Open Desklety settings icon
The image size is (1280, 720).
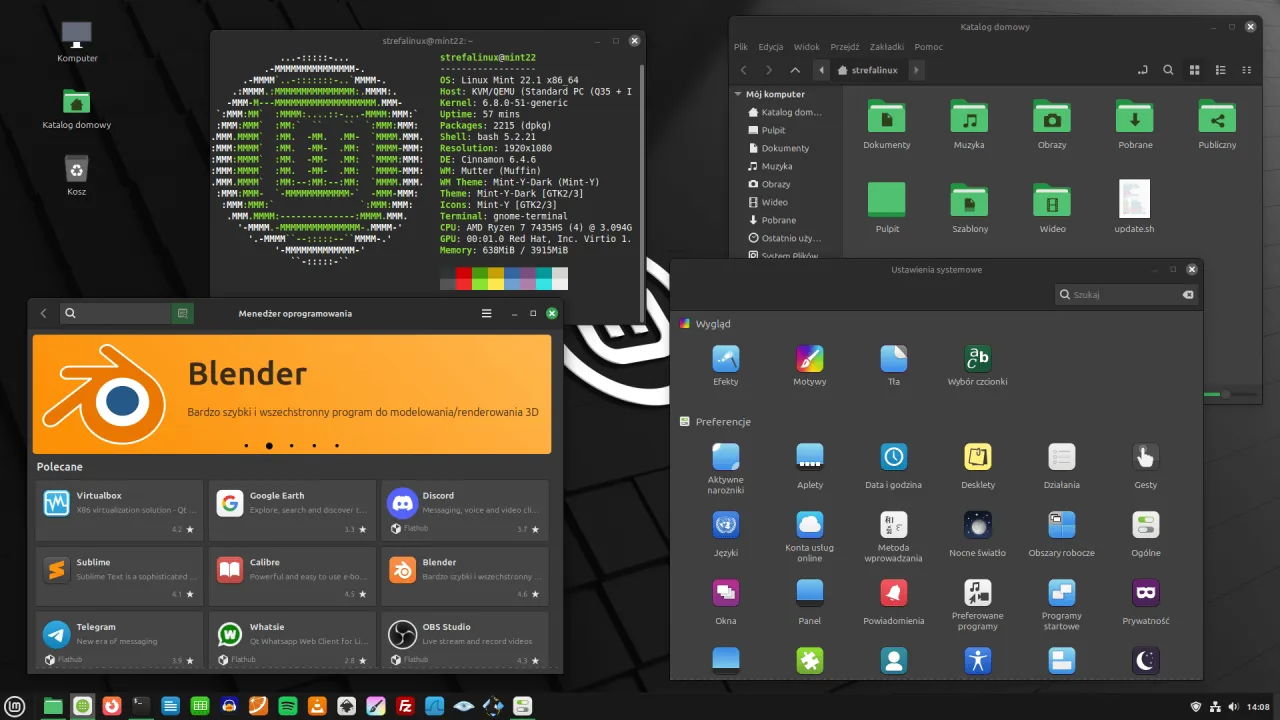[977, 459]
